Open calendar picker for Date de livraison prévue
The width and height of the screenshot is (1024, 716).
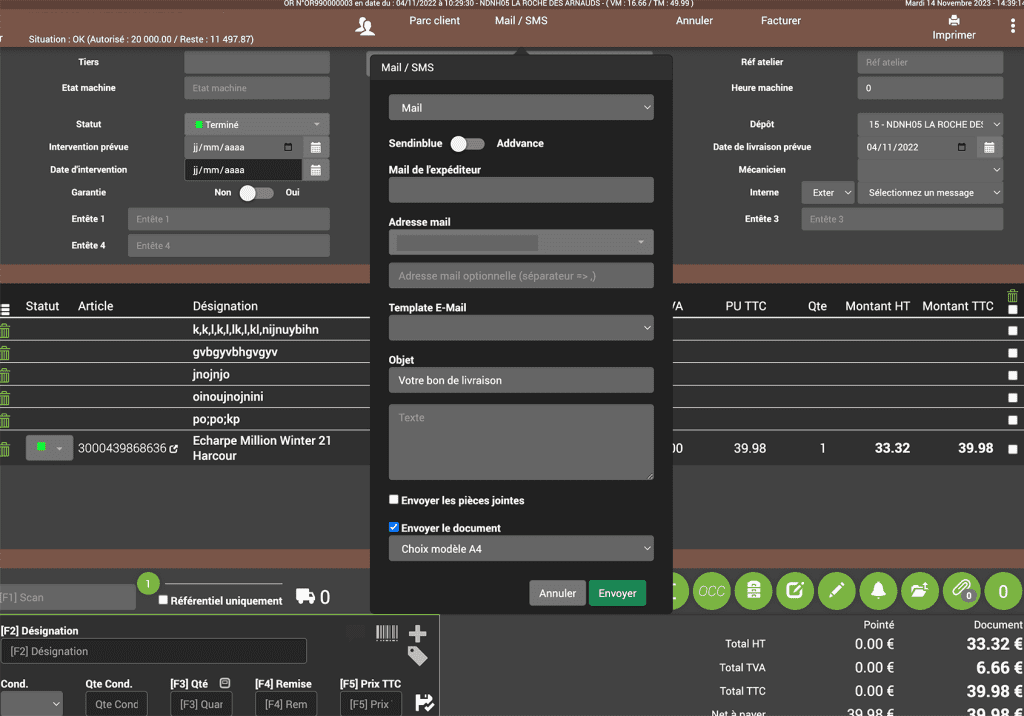point(989,148)
